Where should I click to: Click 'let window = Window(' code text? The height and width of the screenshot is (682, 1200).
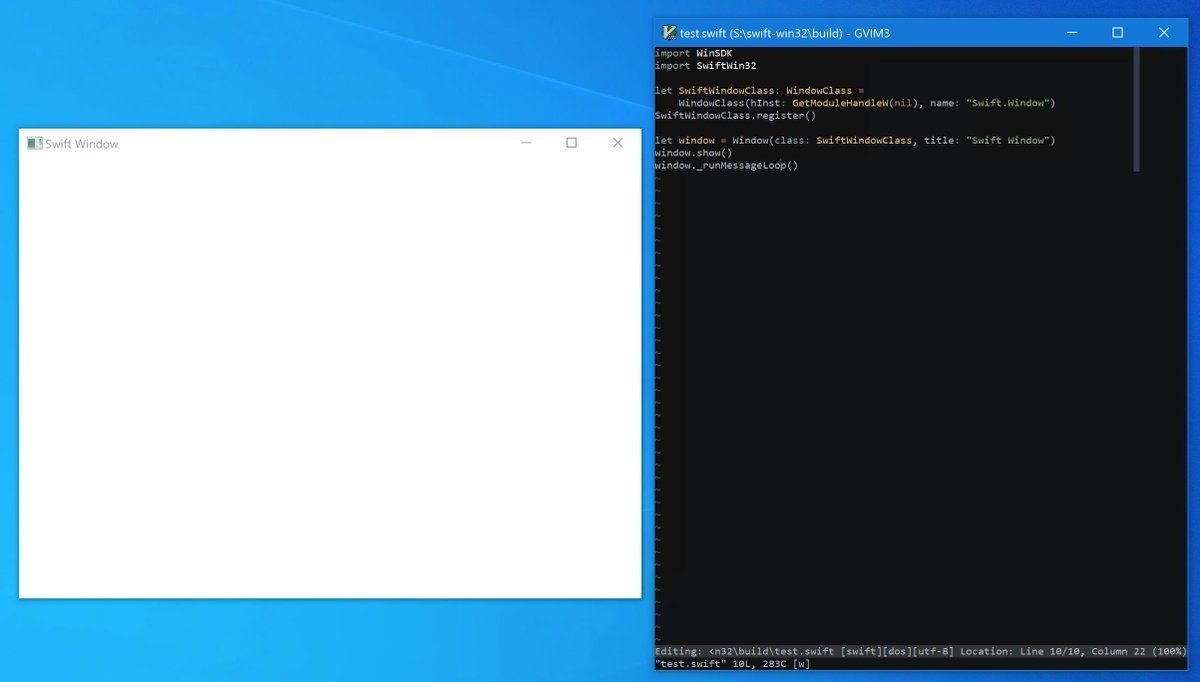715,141
